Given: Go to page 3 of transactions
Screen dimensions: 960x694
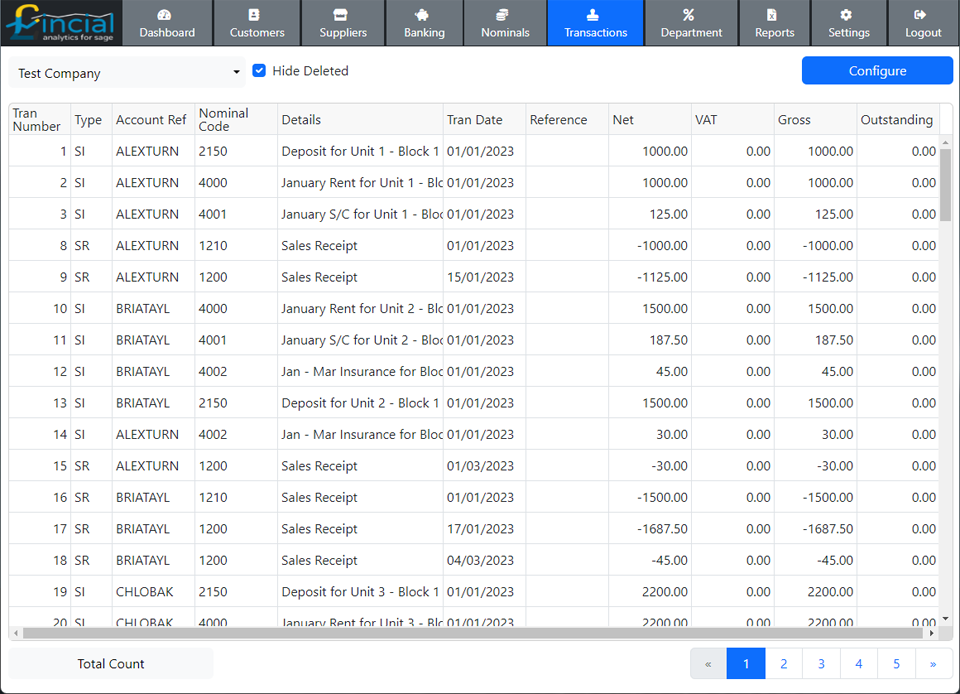Looking at the screenshot, I should [821, 663].
